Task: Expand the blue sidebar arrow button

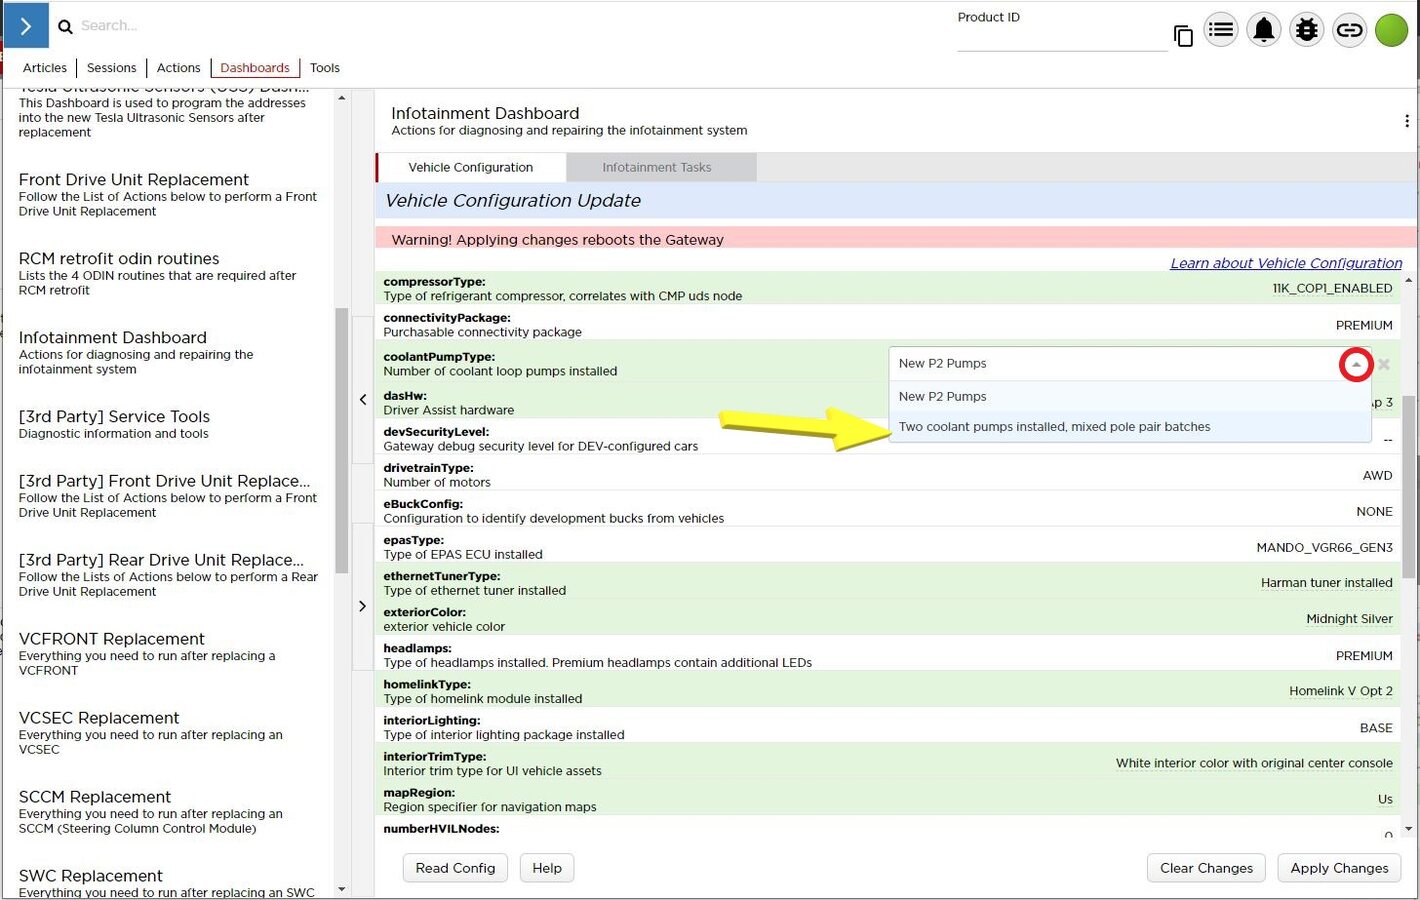Action: pos(26,25)
